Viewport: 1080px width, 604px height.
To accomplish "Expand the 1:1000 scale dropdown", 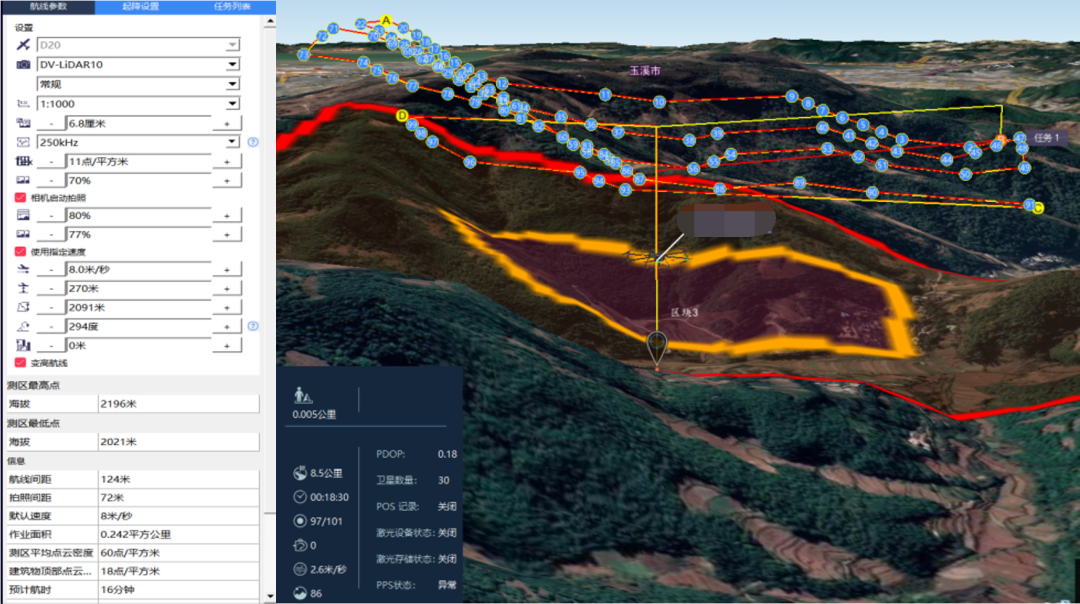I will pos(232,104).
